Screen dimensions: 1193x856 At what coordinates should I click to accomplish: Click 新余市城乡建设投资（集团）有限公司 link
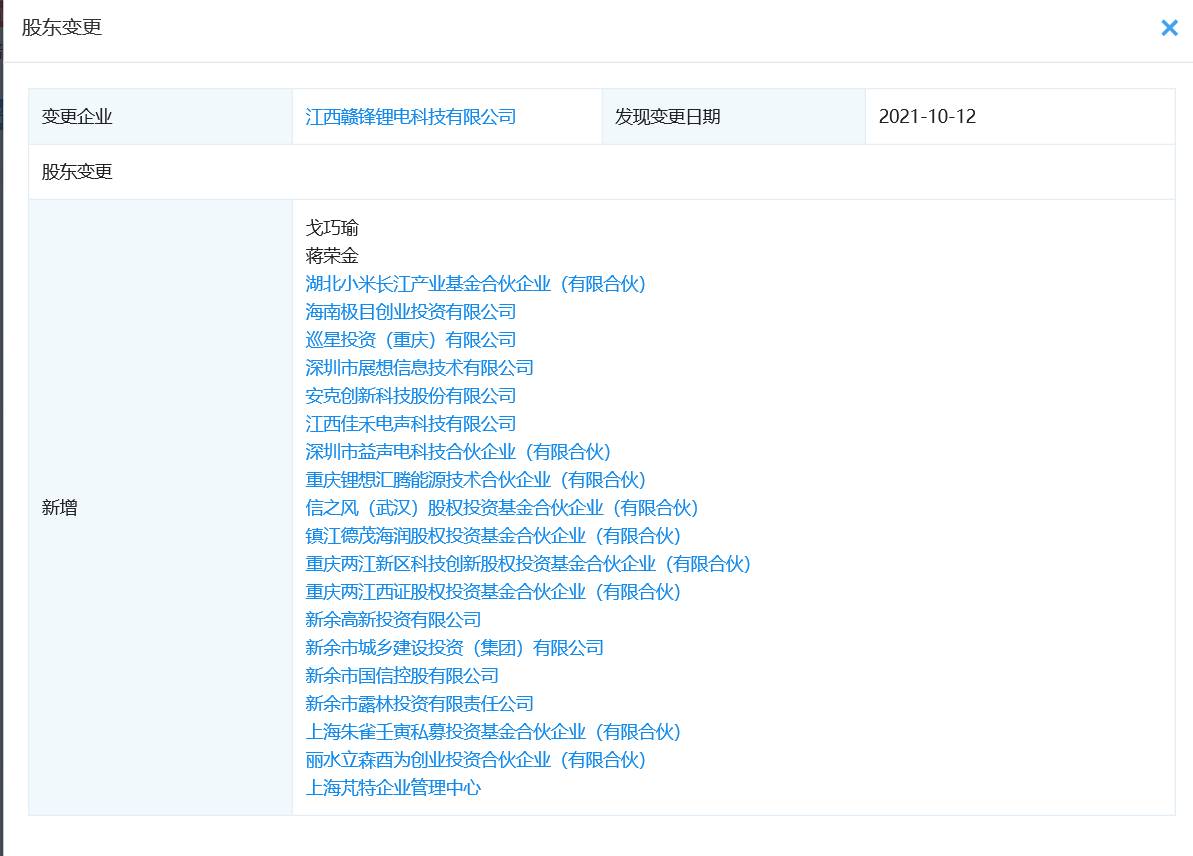click(x=454, y=648)
